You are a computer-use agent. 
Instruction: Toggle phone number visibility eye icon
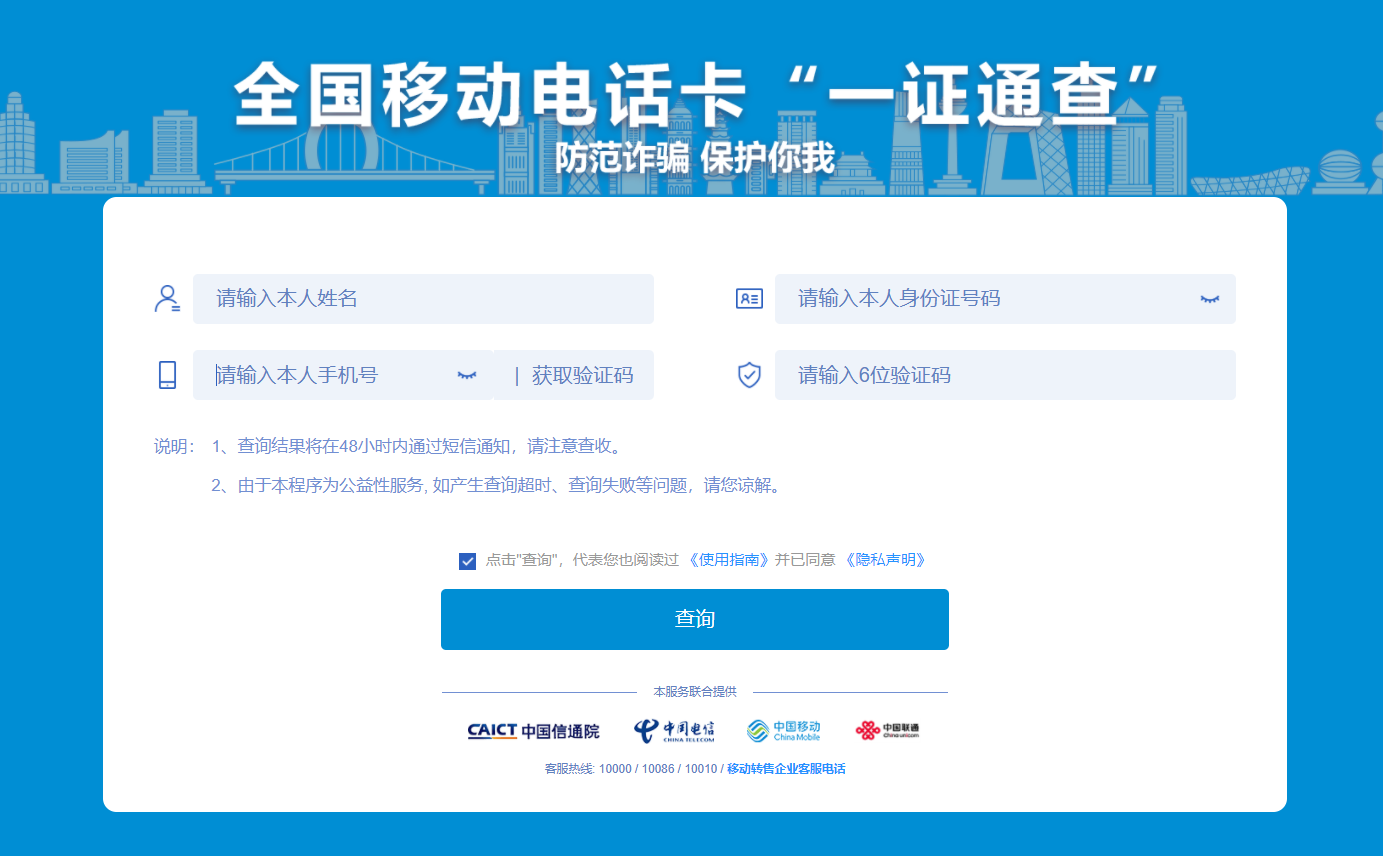(x=467, y=375)
